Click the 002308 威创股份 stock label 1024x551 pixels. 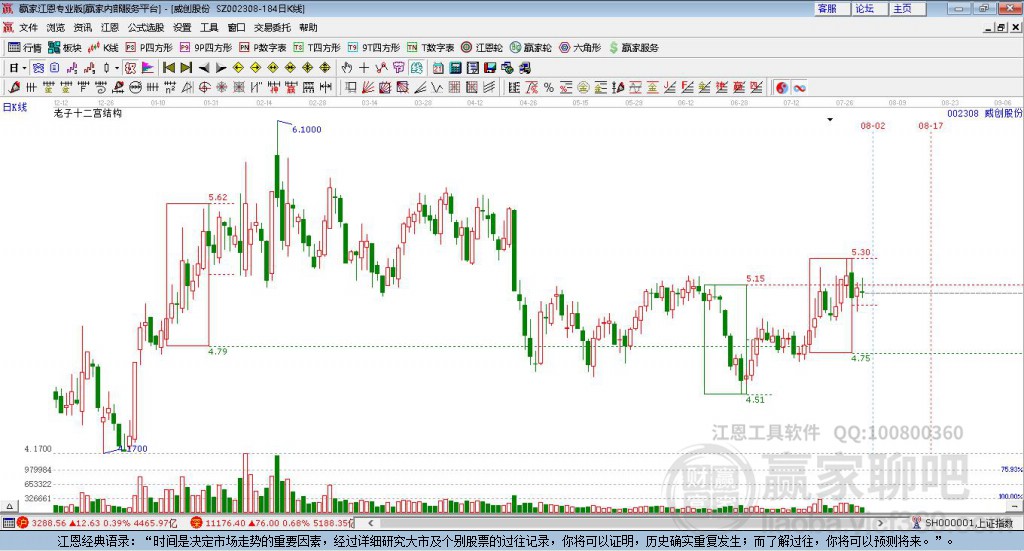(984, 113)
